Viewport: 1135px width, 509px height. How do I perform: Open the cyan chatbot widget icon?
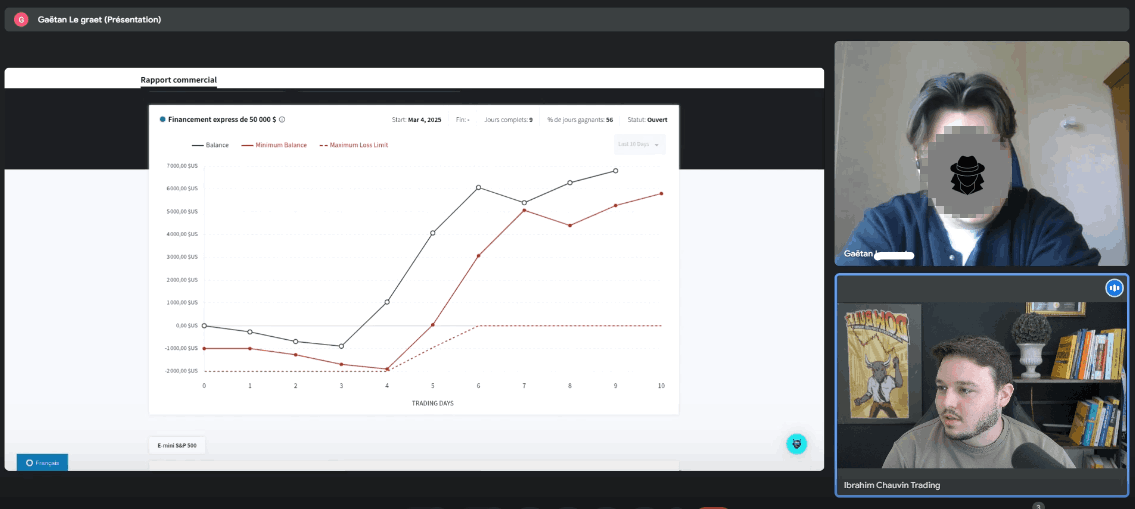797,444
